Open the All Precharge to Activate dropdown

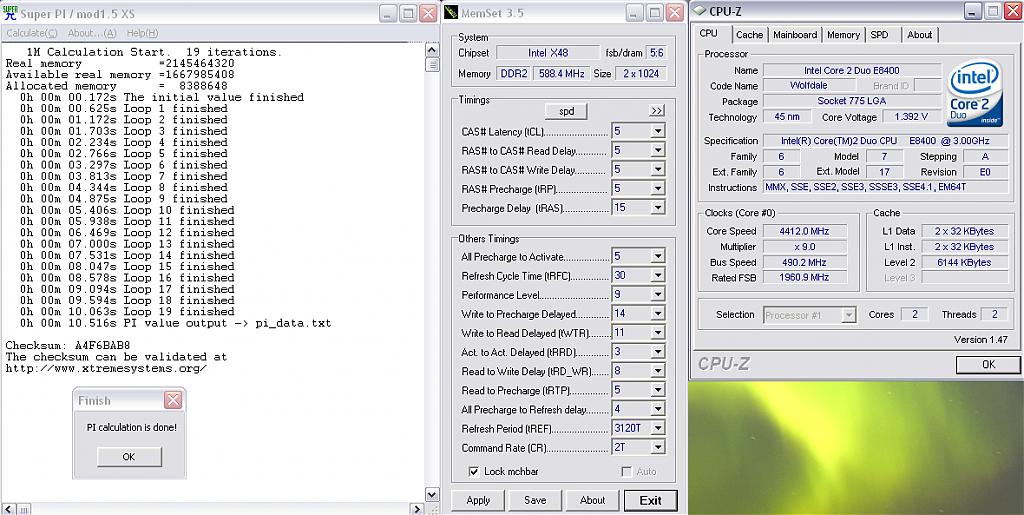pyautogui.click(x=658, y=257)
